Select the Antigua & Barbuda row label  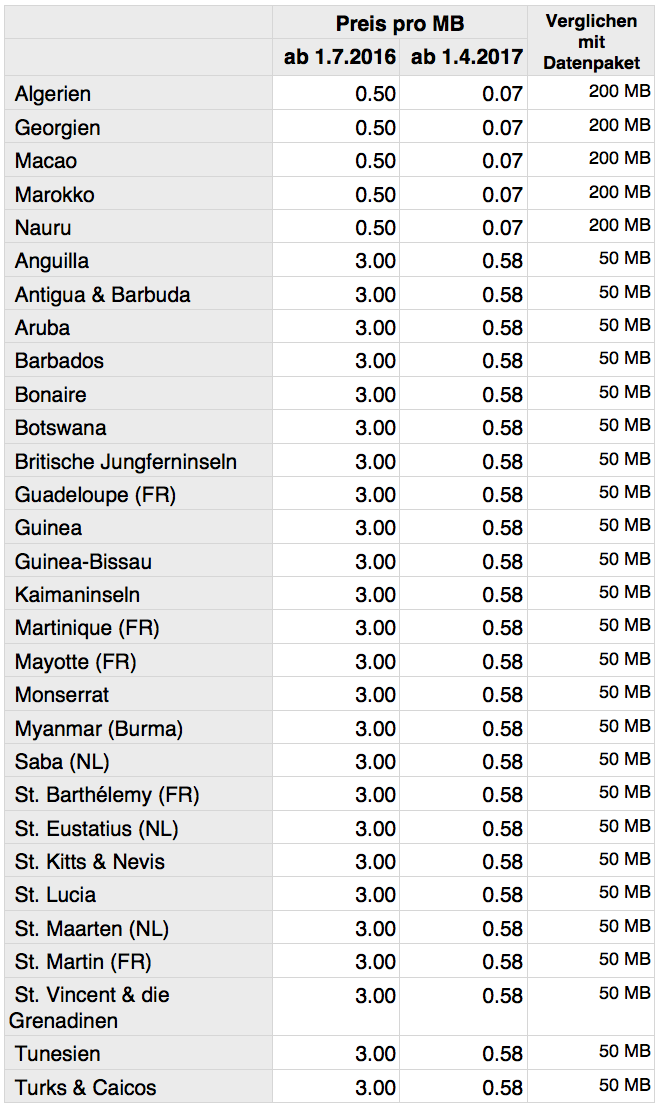click(x=102, y=295)
